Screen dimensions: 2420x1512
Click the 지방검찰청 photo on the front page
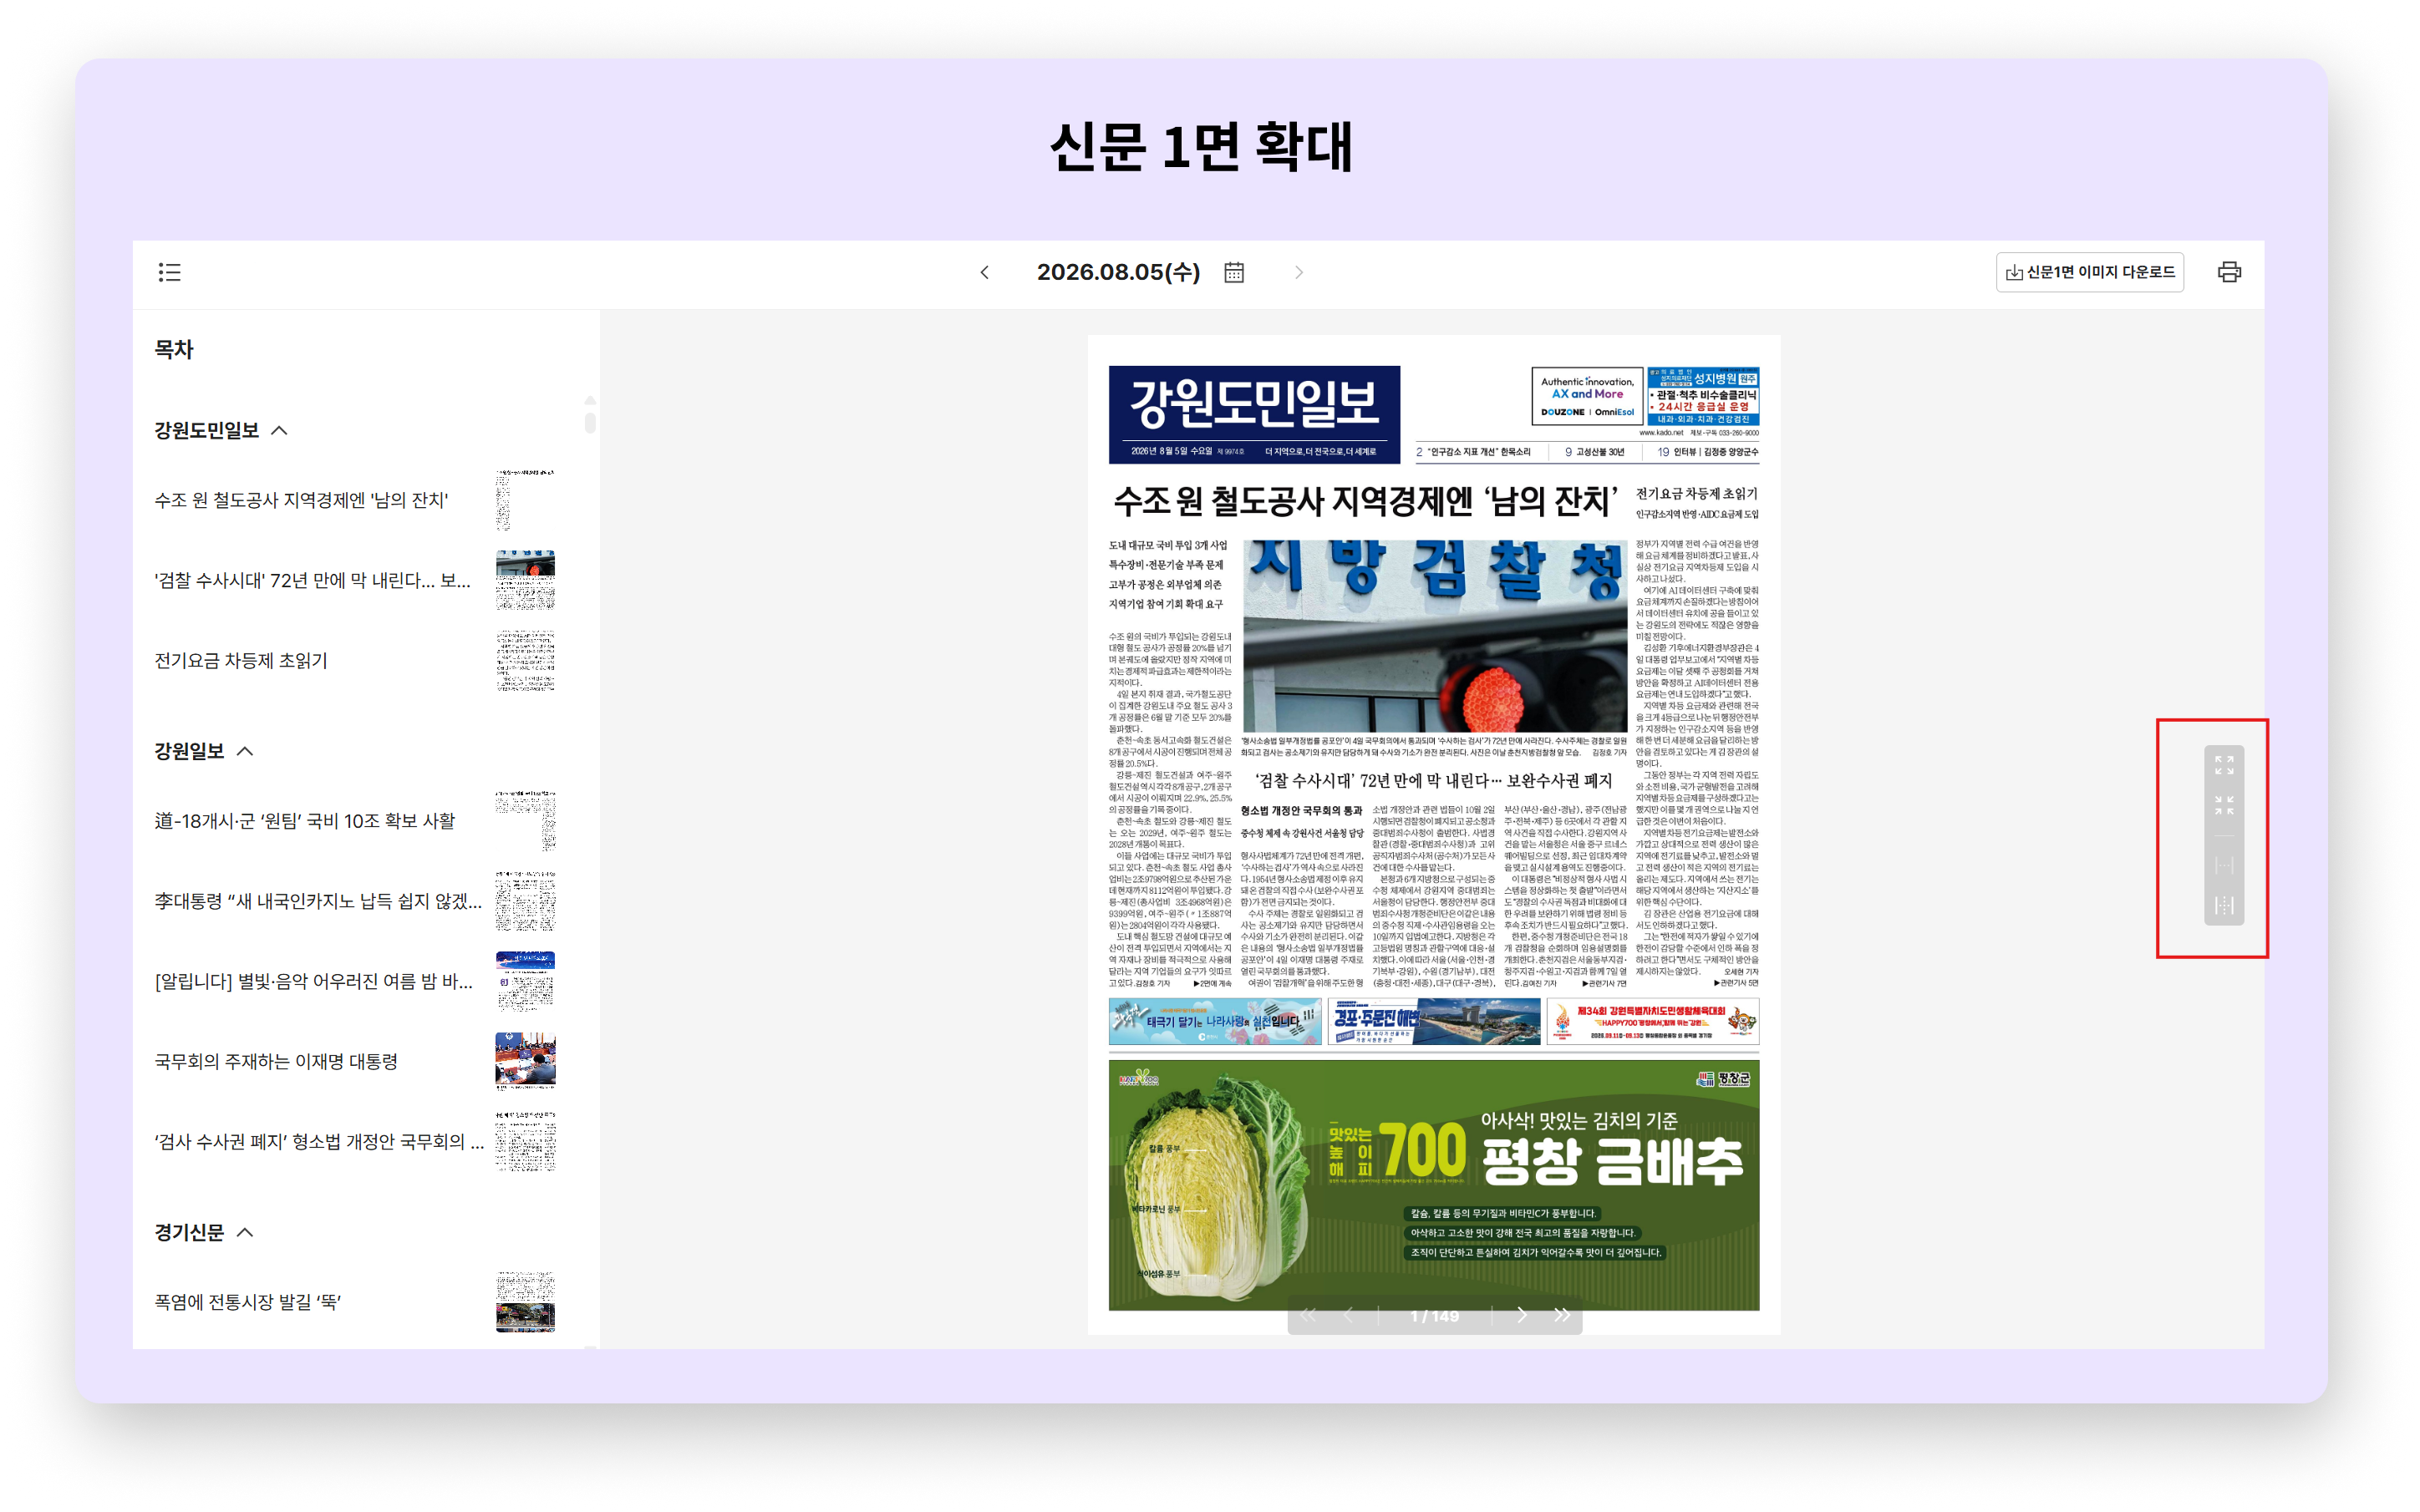1434,636
